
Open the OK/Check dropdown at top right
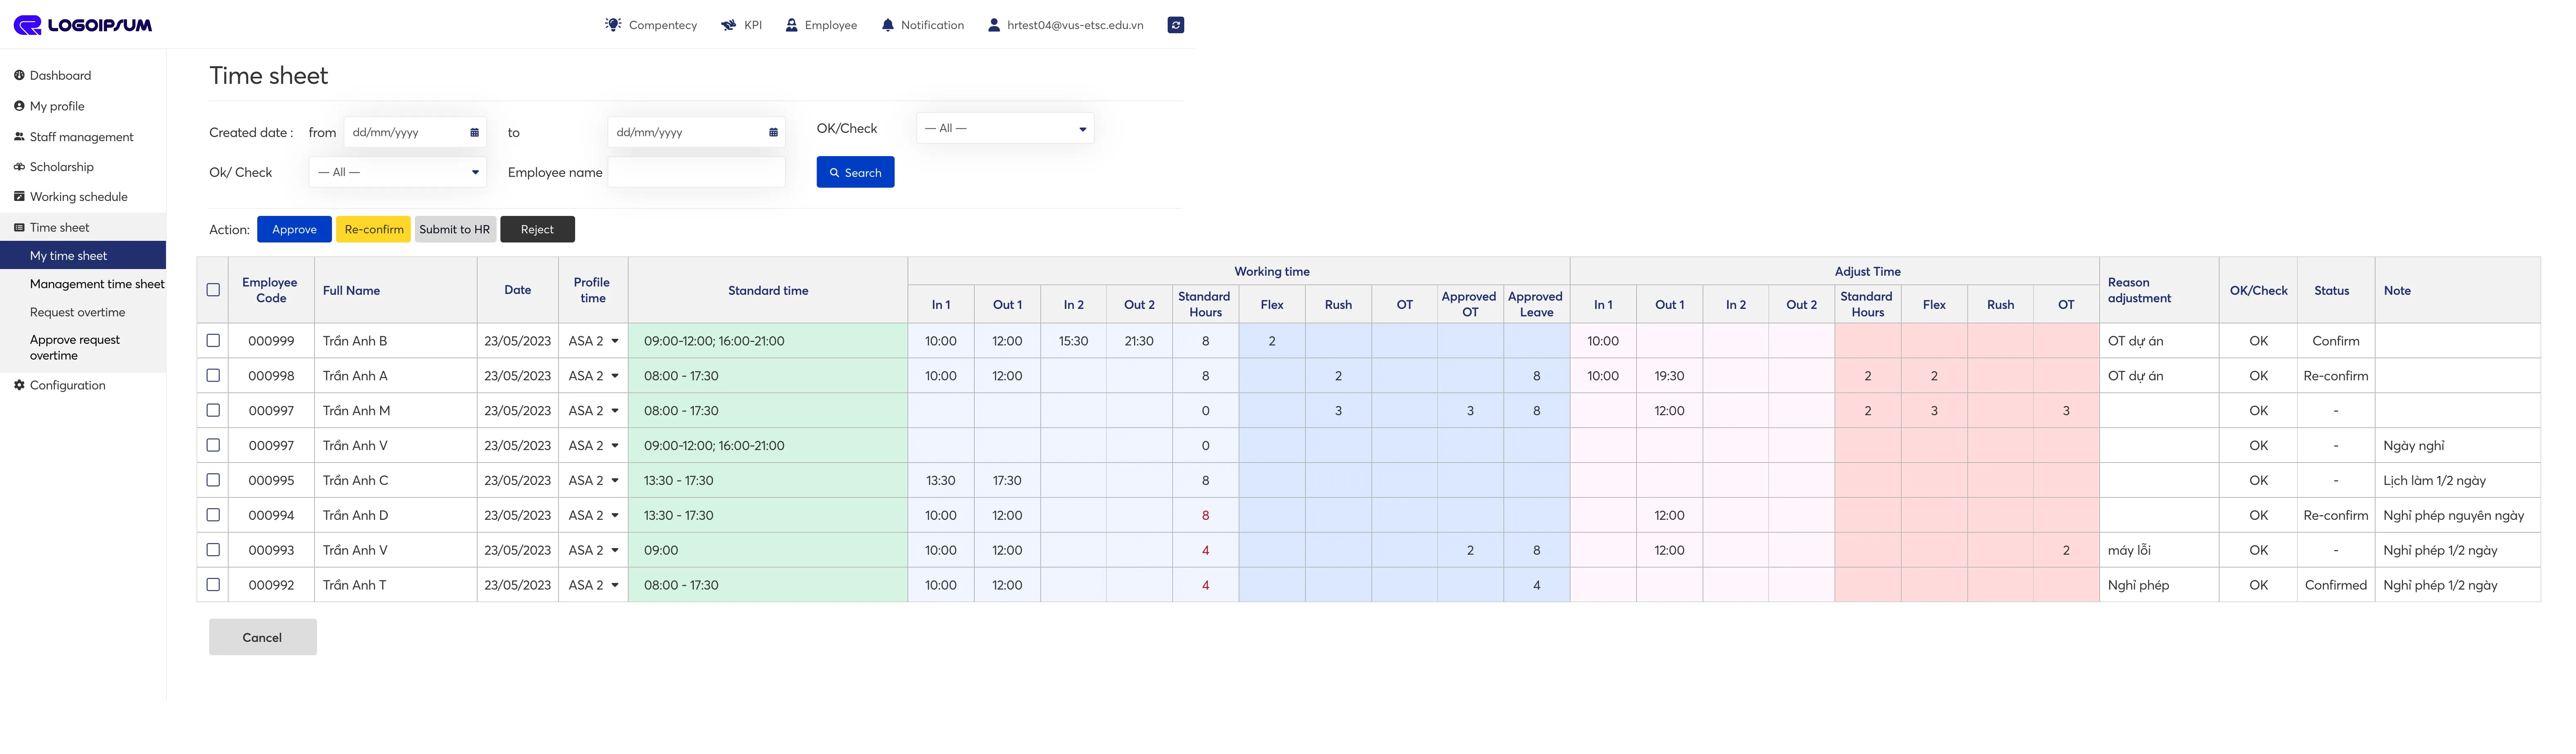coord(1004,128)
